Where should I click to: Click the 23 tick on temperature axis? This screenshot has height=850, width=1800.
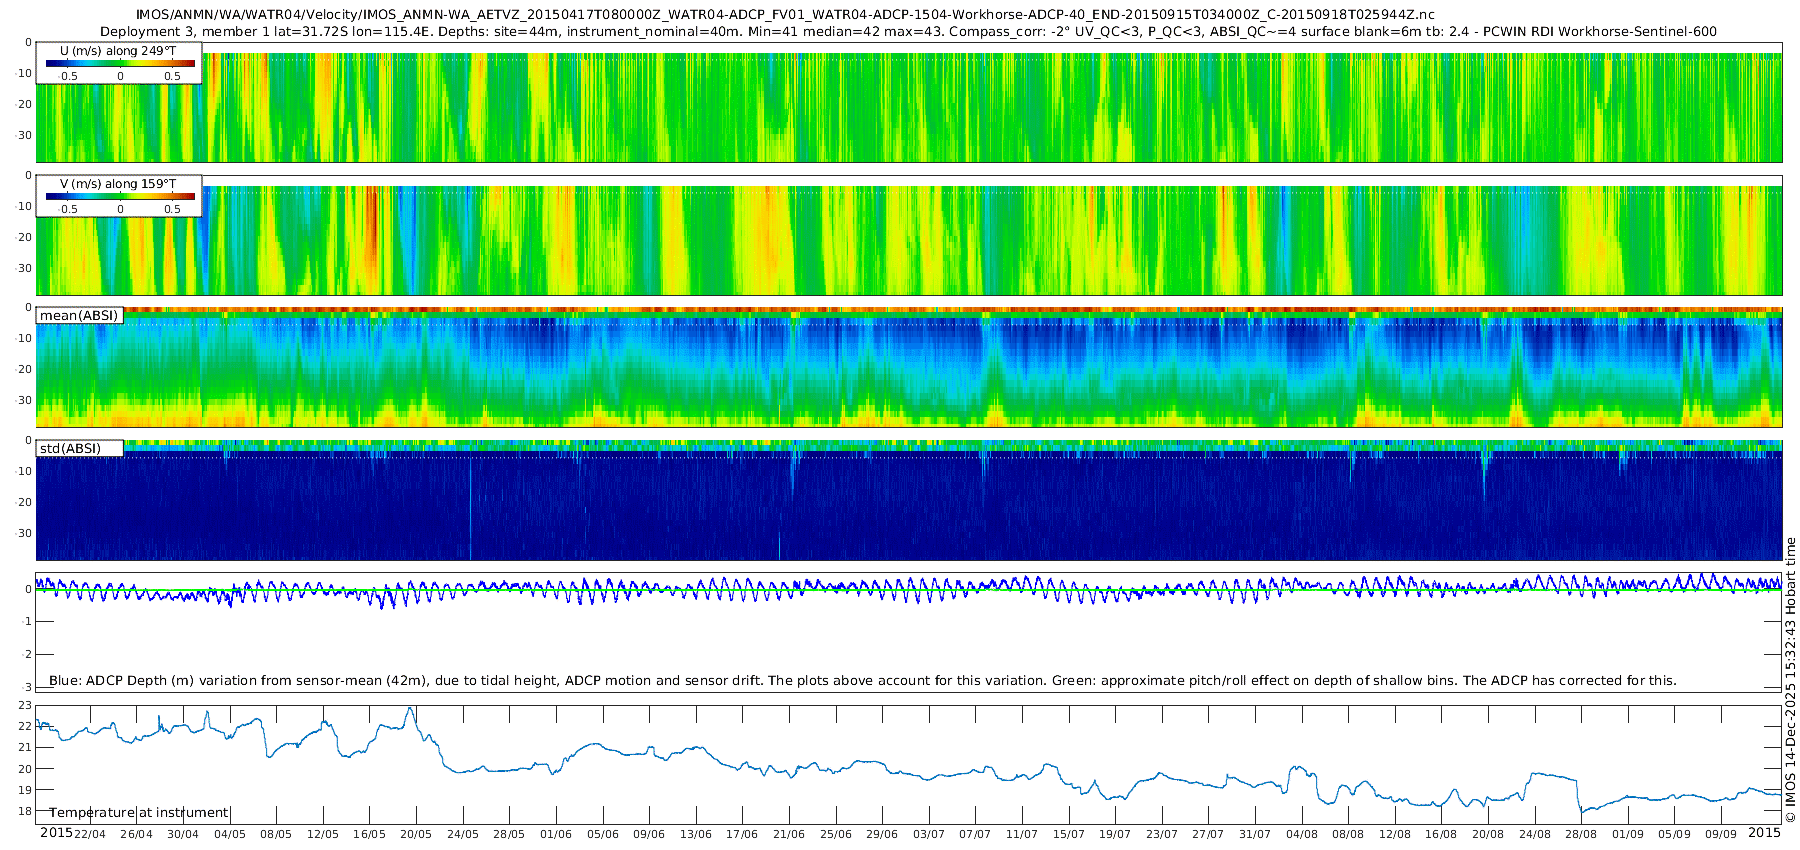click(25, 705)
